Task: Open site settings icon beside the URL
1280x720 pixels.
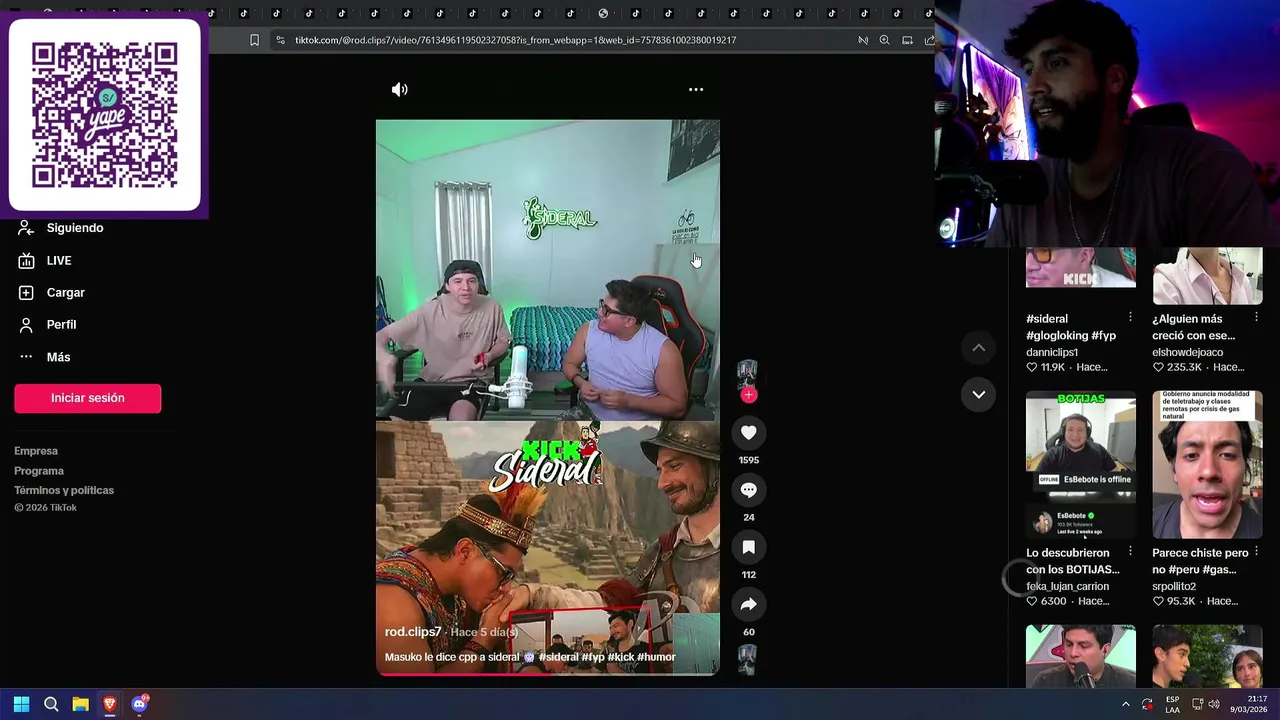Action: pyautogui.click(x=280, y=40)
